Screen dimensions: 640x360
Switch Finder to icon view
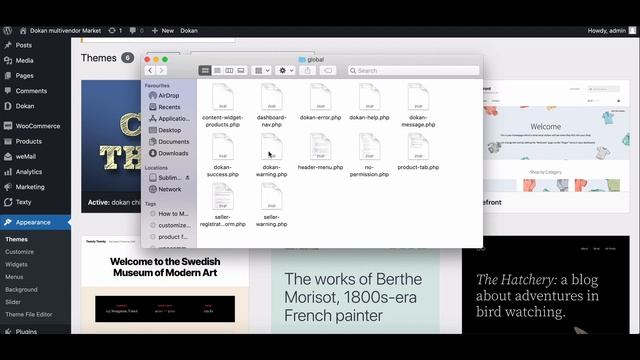point(205,71)
